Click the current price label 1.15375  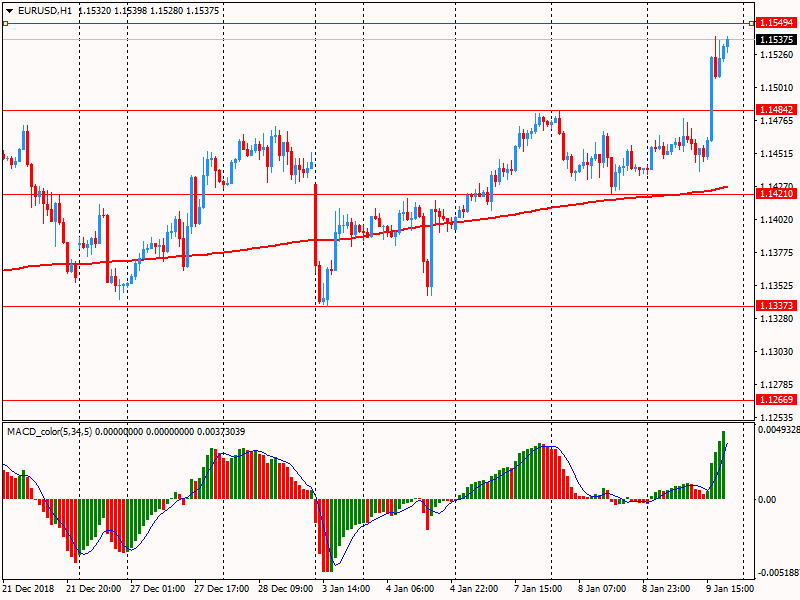(x=776, y=40)
